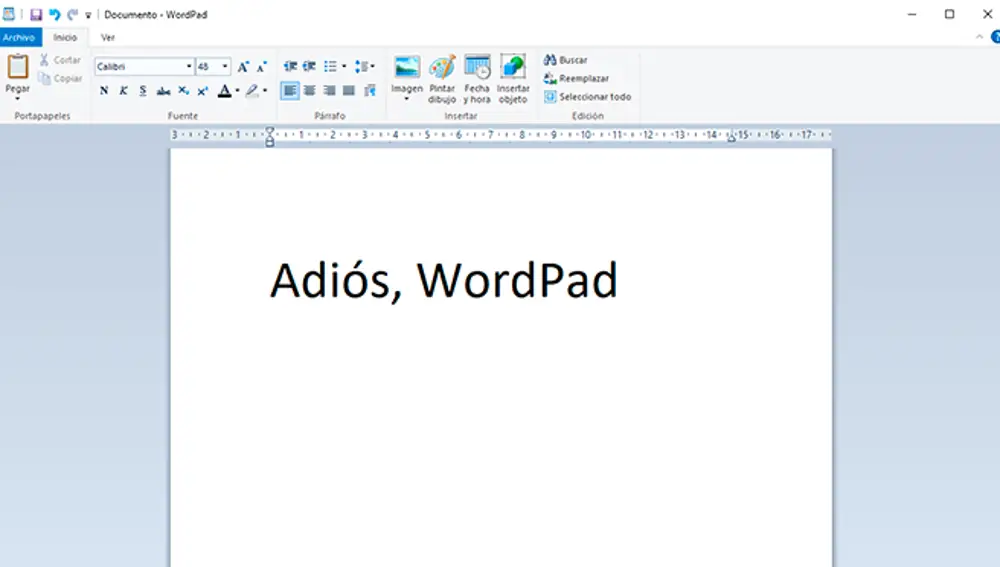Undo the last action
The height and width of the screenshot is (567, 1000).
click(55, 14)
